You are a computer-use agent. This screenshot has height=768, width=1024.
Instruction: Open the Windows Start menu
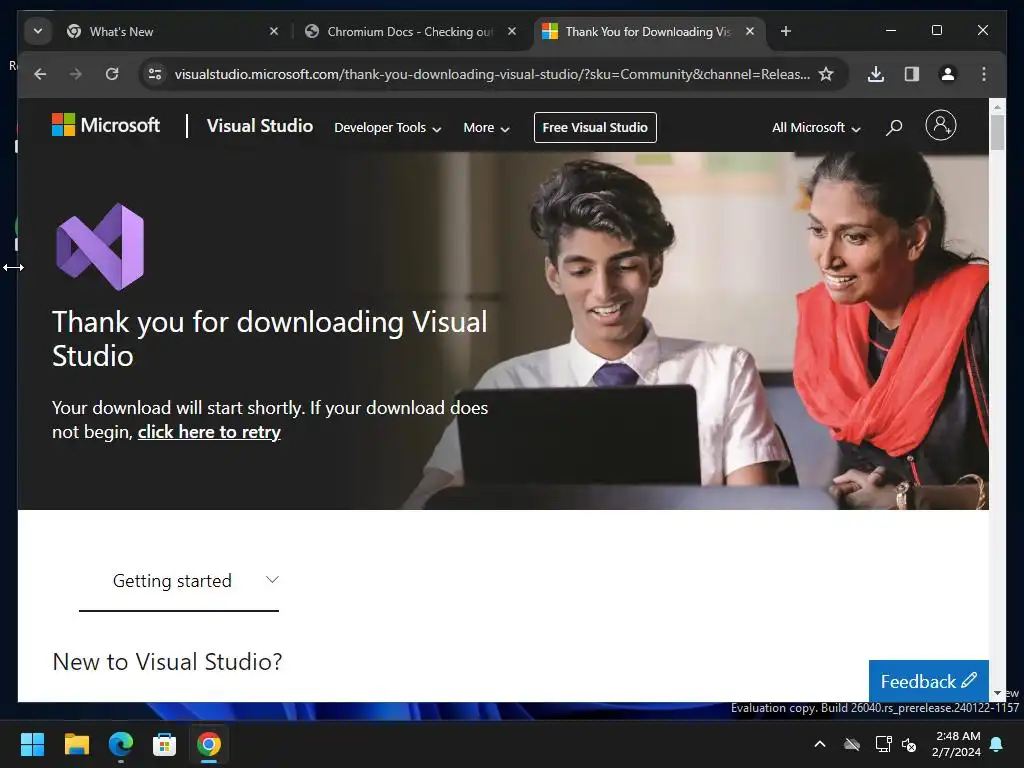(x=32, y=744)
